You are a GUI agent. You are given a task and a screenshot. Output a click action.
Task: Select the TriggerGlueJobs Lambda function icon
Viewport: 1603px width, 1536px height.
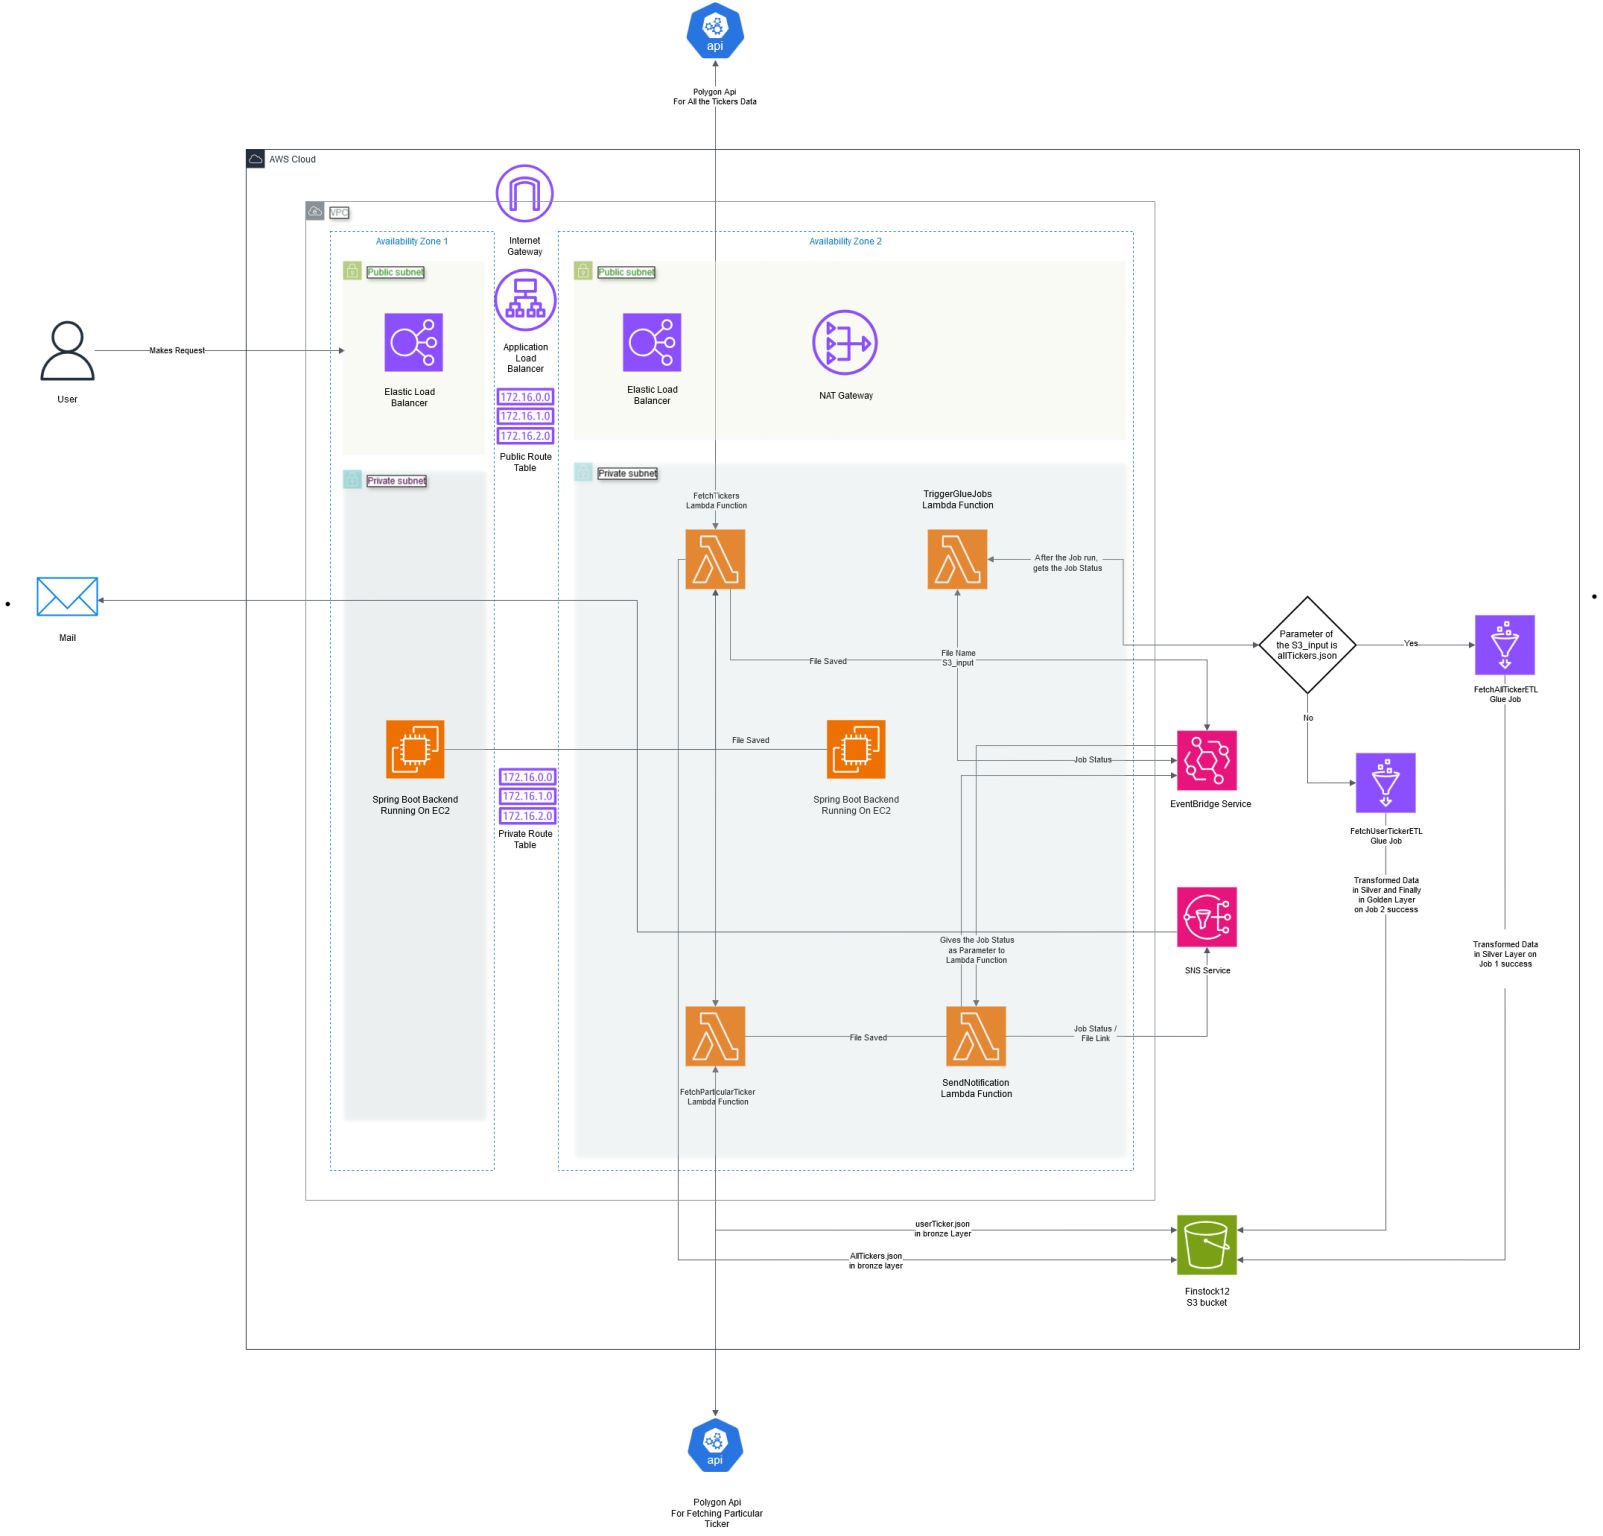[x=957, y=559]
